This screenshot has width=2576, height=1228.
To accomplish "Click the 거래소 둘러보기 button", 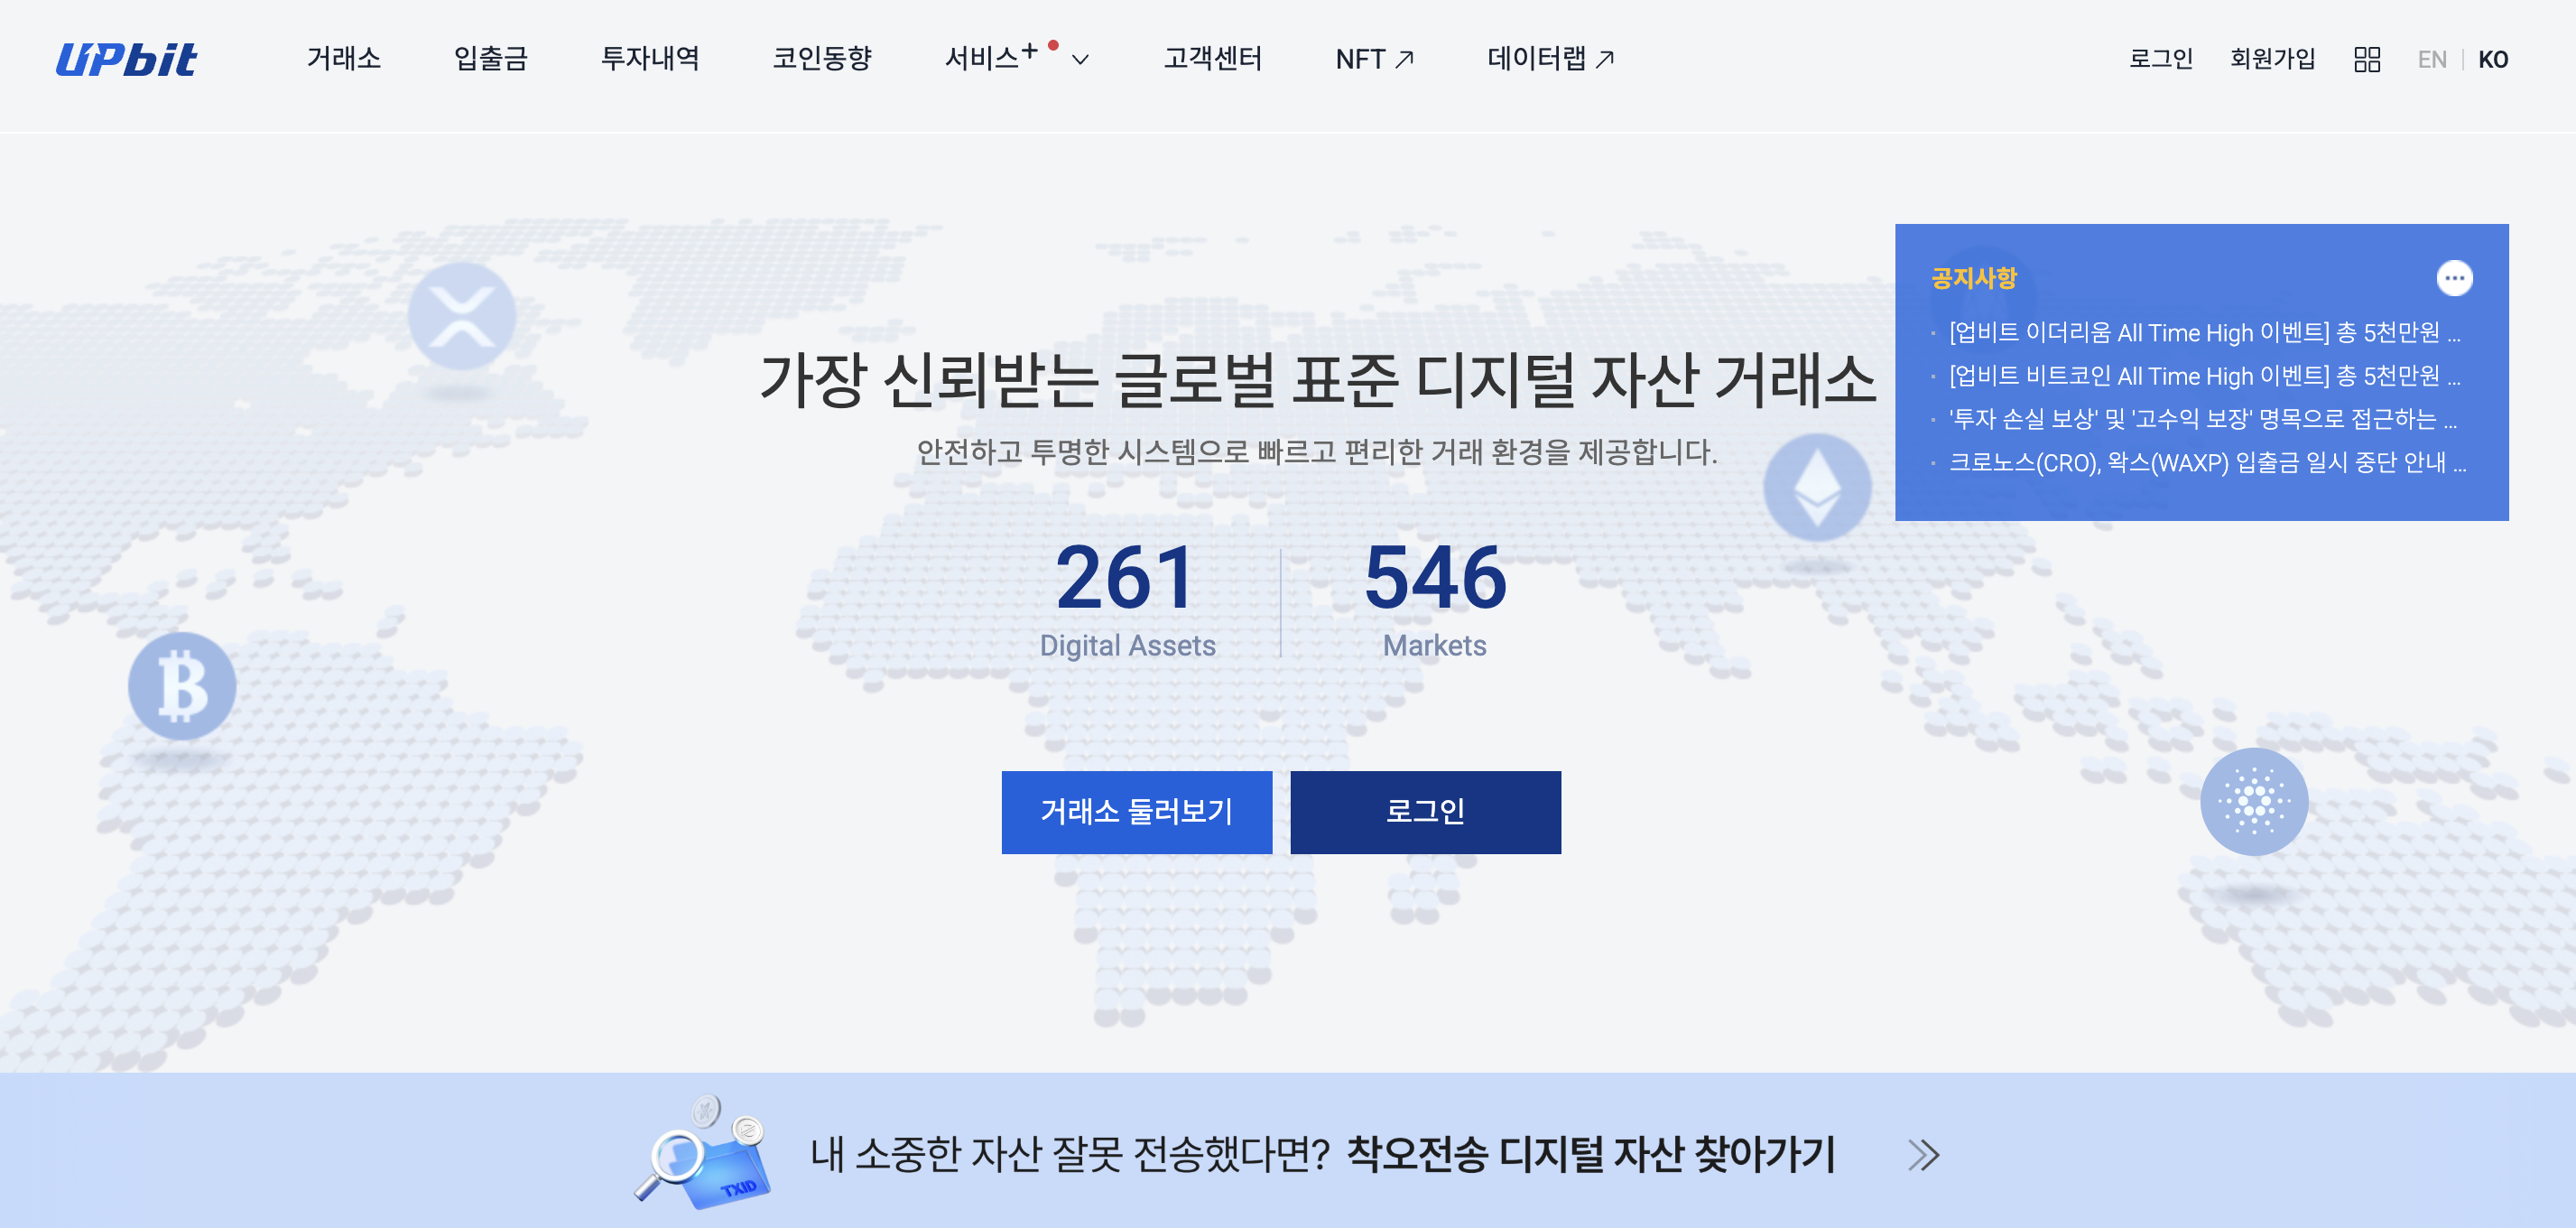I will point(1136,811).
